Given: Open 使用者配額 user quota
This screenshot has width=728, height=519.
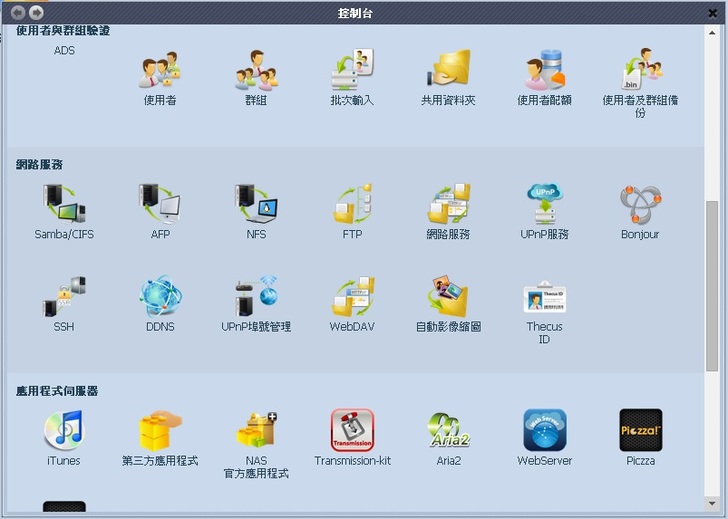Looking at the screenshot, I should [x=544, y=70].
